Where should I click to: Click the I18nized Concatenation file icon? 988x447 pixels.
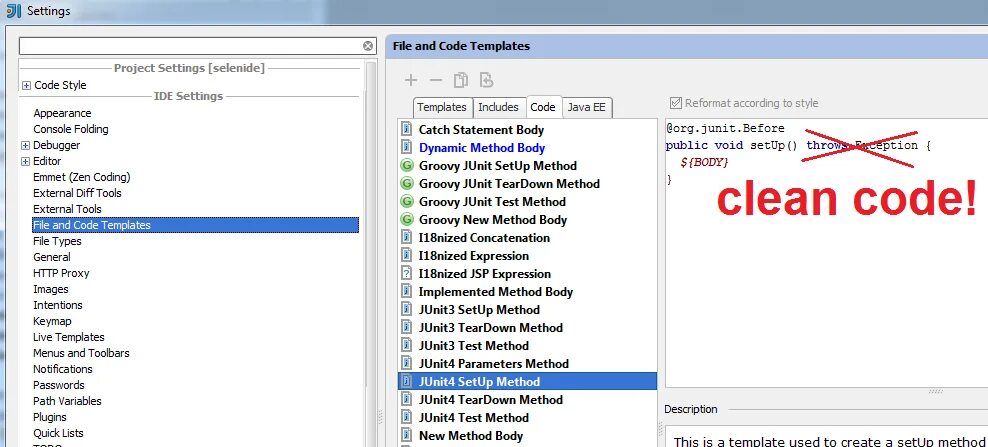[406, 238]
